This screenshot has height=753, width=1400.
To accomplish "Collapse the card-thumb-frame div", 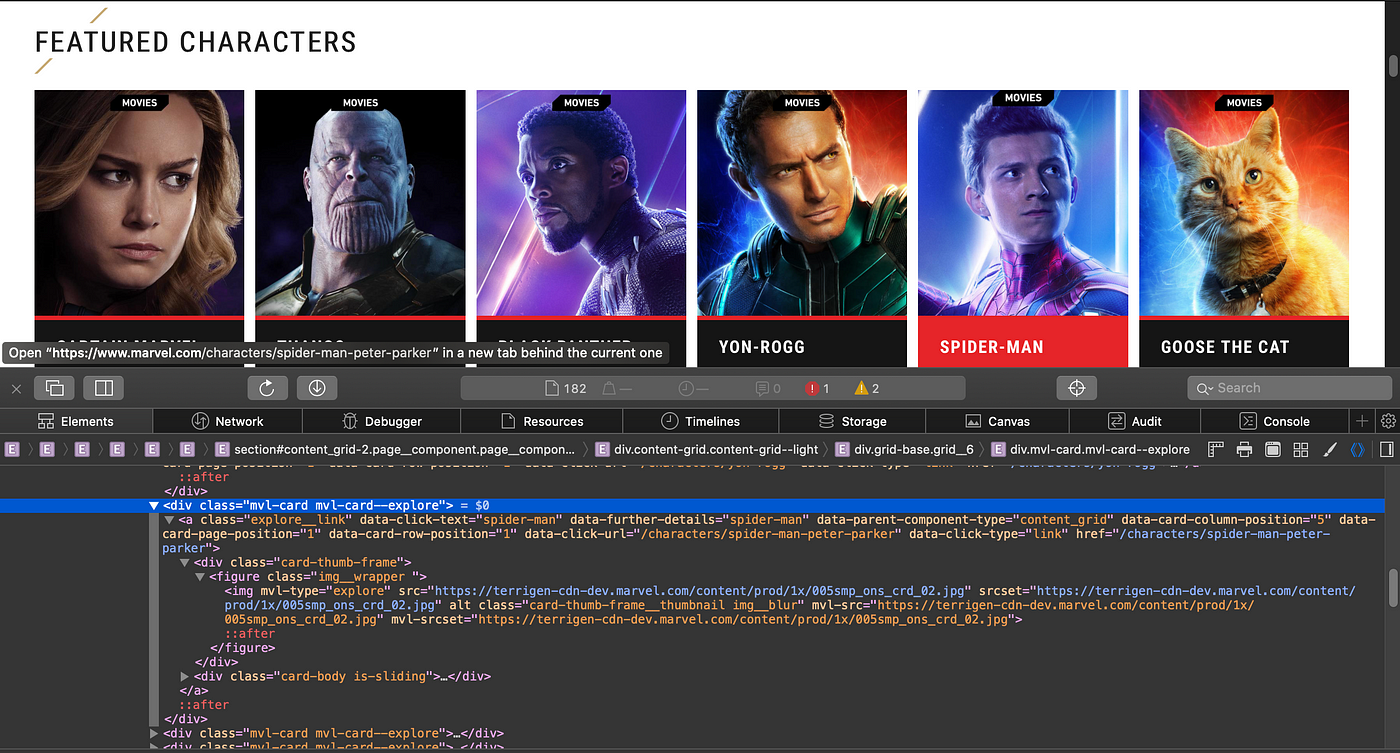I will pos(186,563).
